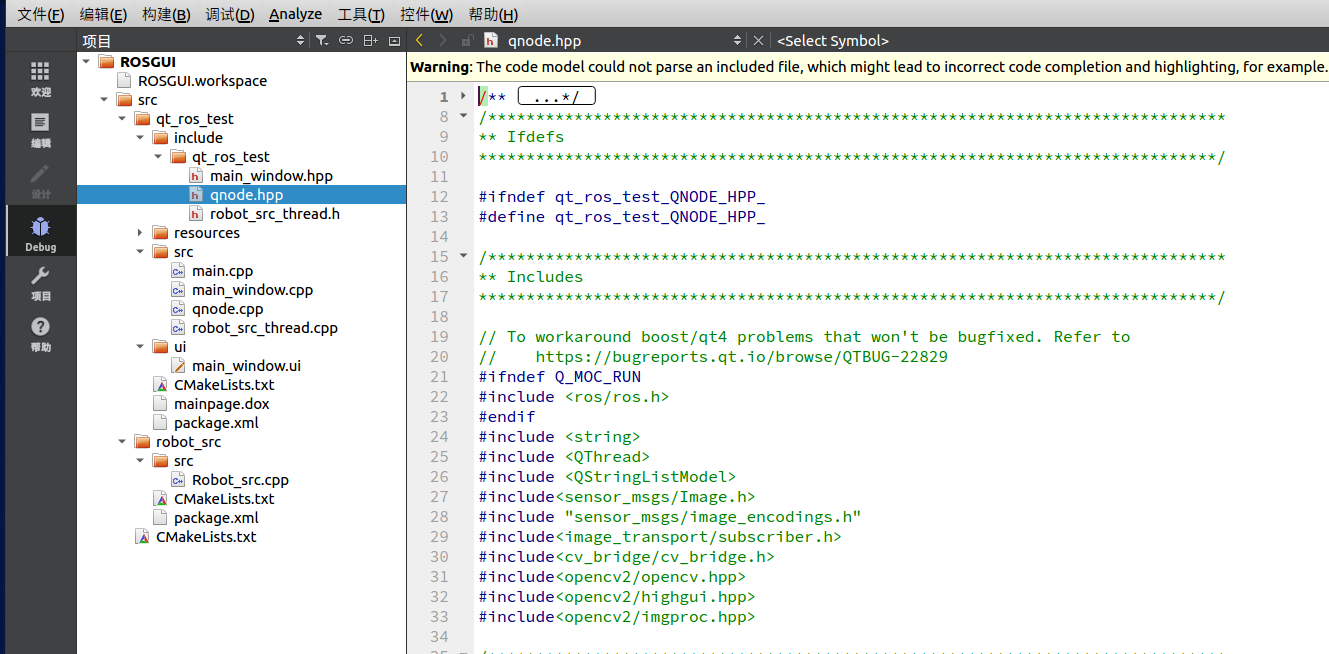Open the 调试(D) menu

tap(230, 14)
